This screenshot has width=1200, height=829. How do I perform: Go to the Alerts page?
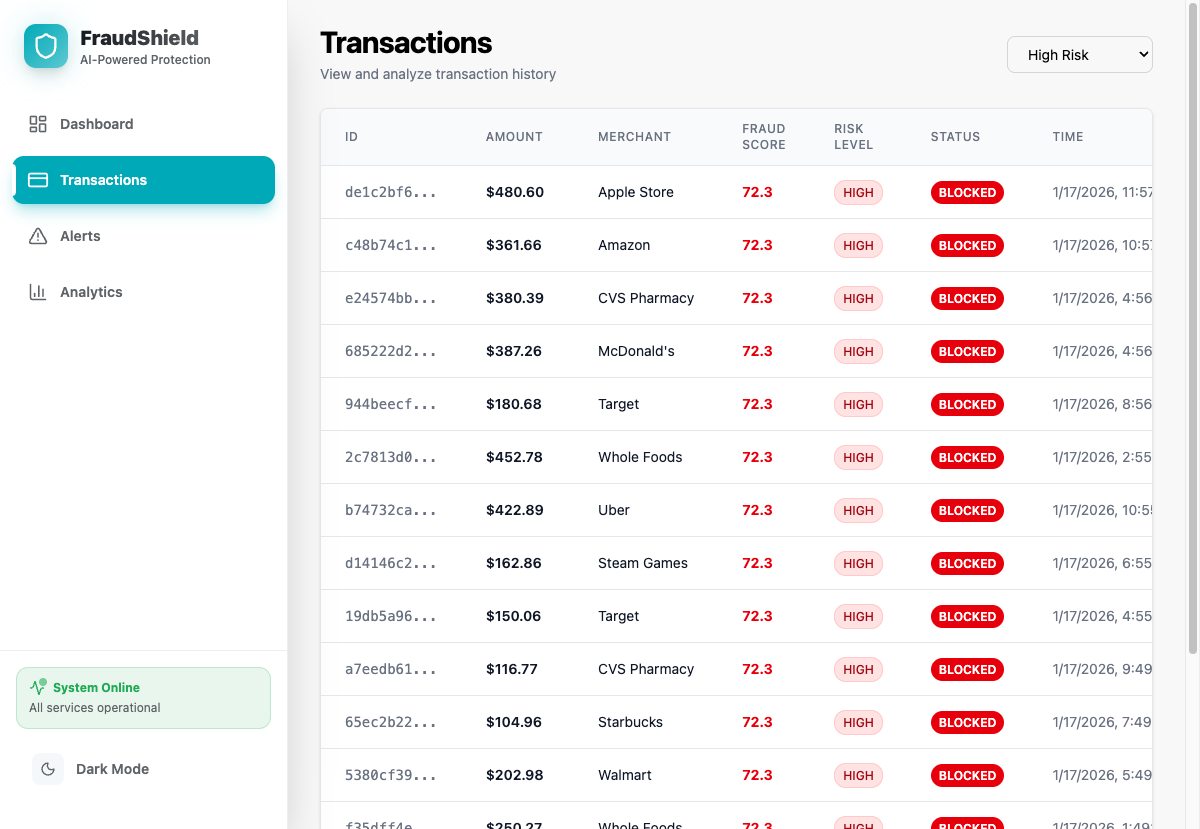[144, 236]
